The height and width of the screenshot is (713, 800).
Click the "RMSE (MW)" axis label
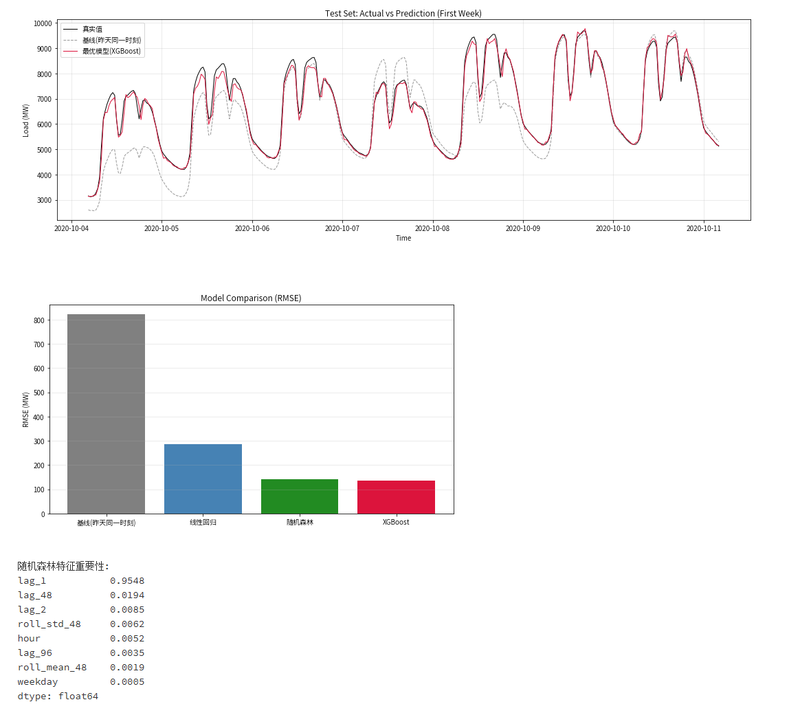pos(26,410)
